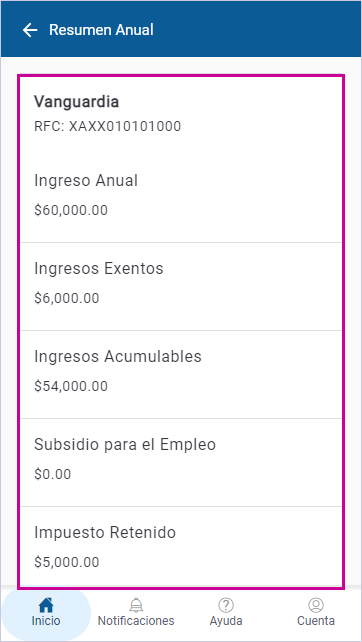Image resolution: width=362 pixels, height=642 pixels.
Task: Open the Ayuda tab label
Action: click(226, 621)
